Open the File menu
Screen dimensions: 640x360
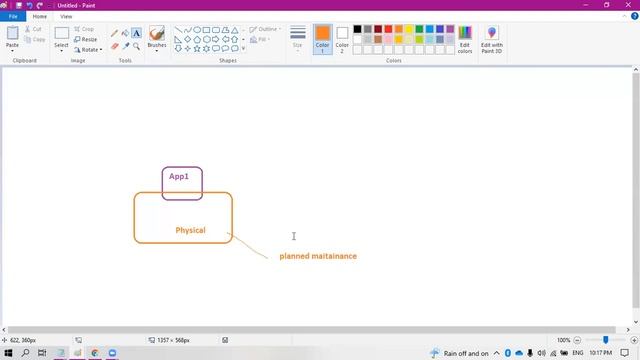(13, 16)
